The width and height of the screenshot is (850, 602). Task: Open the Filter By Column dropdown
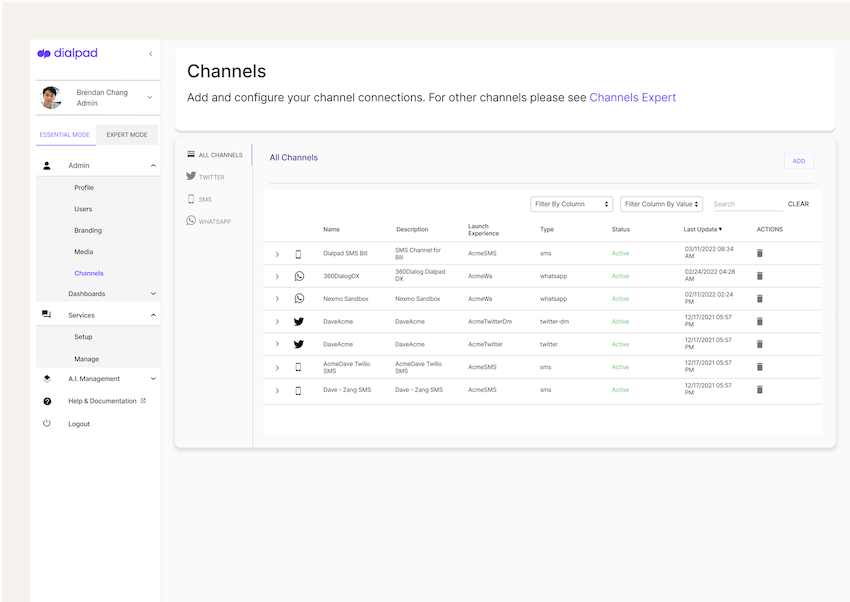[572, 204]
